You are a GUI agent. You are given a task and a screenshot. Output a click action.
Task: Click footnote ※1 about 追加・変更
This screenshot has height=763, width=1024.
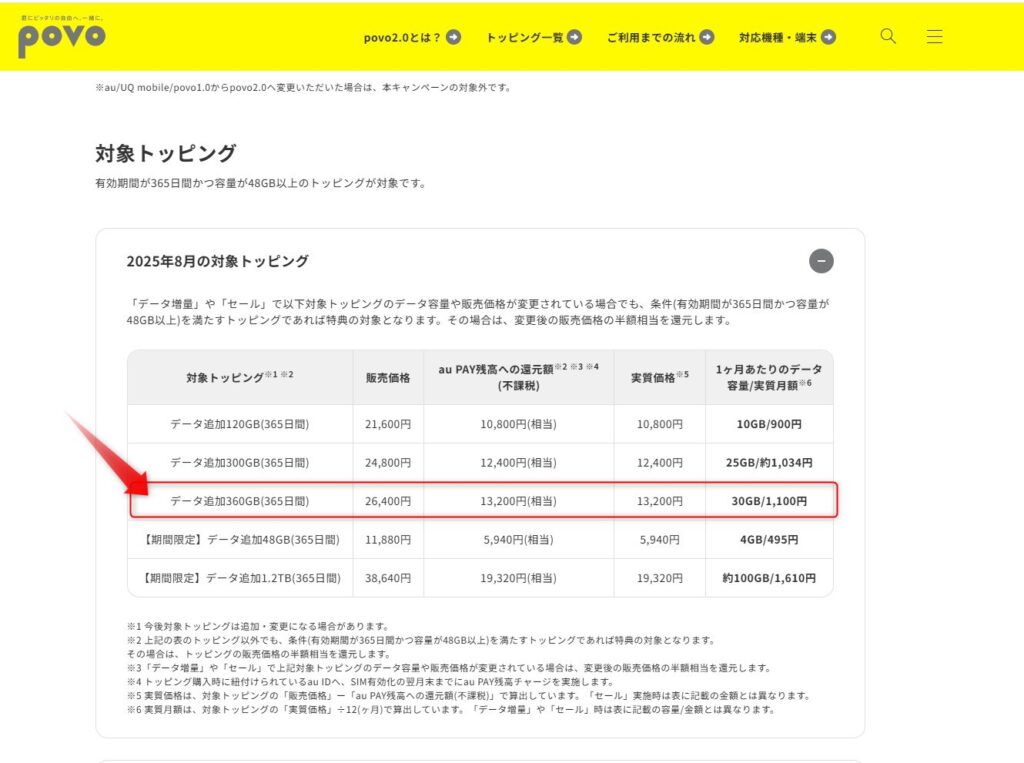pyautogui.click(x=259, y=626)
